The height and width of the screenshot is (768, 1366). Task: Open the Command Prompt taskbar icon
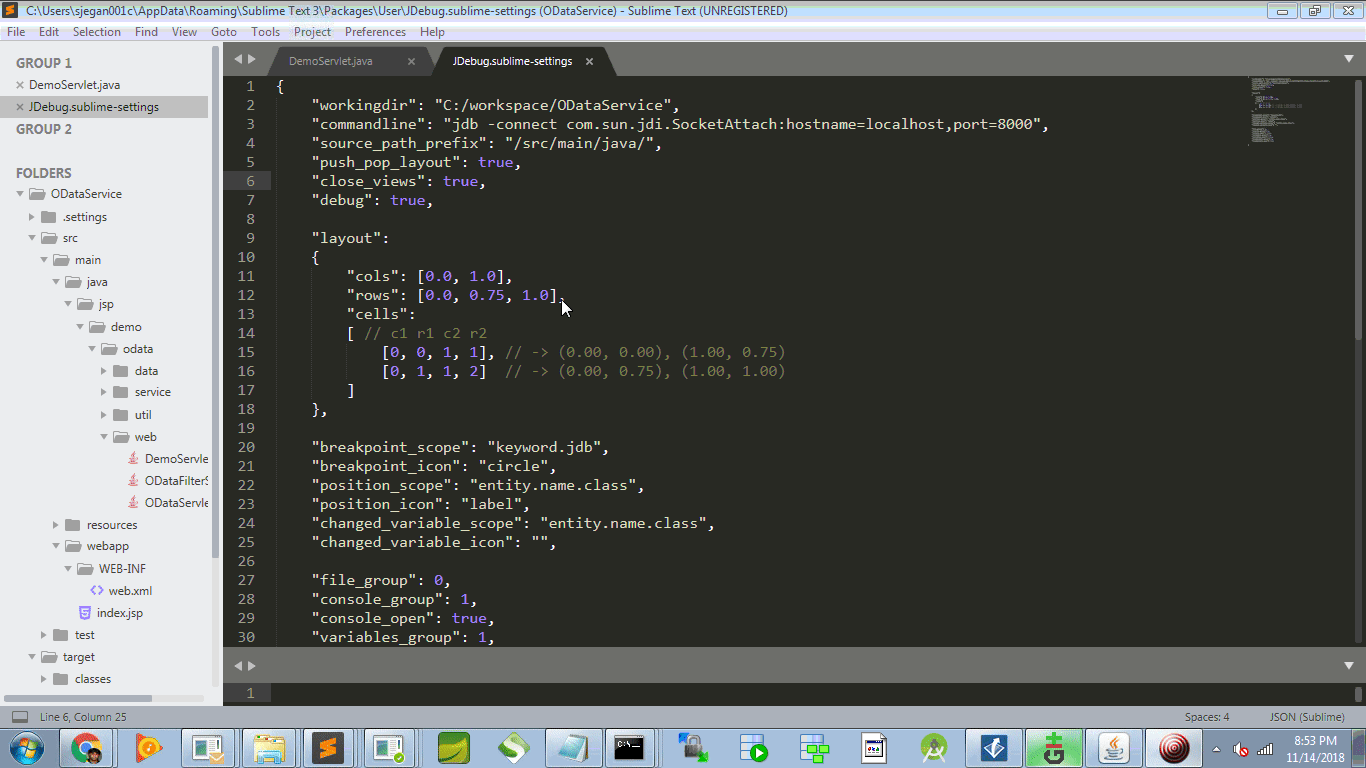629,747
